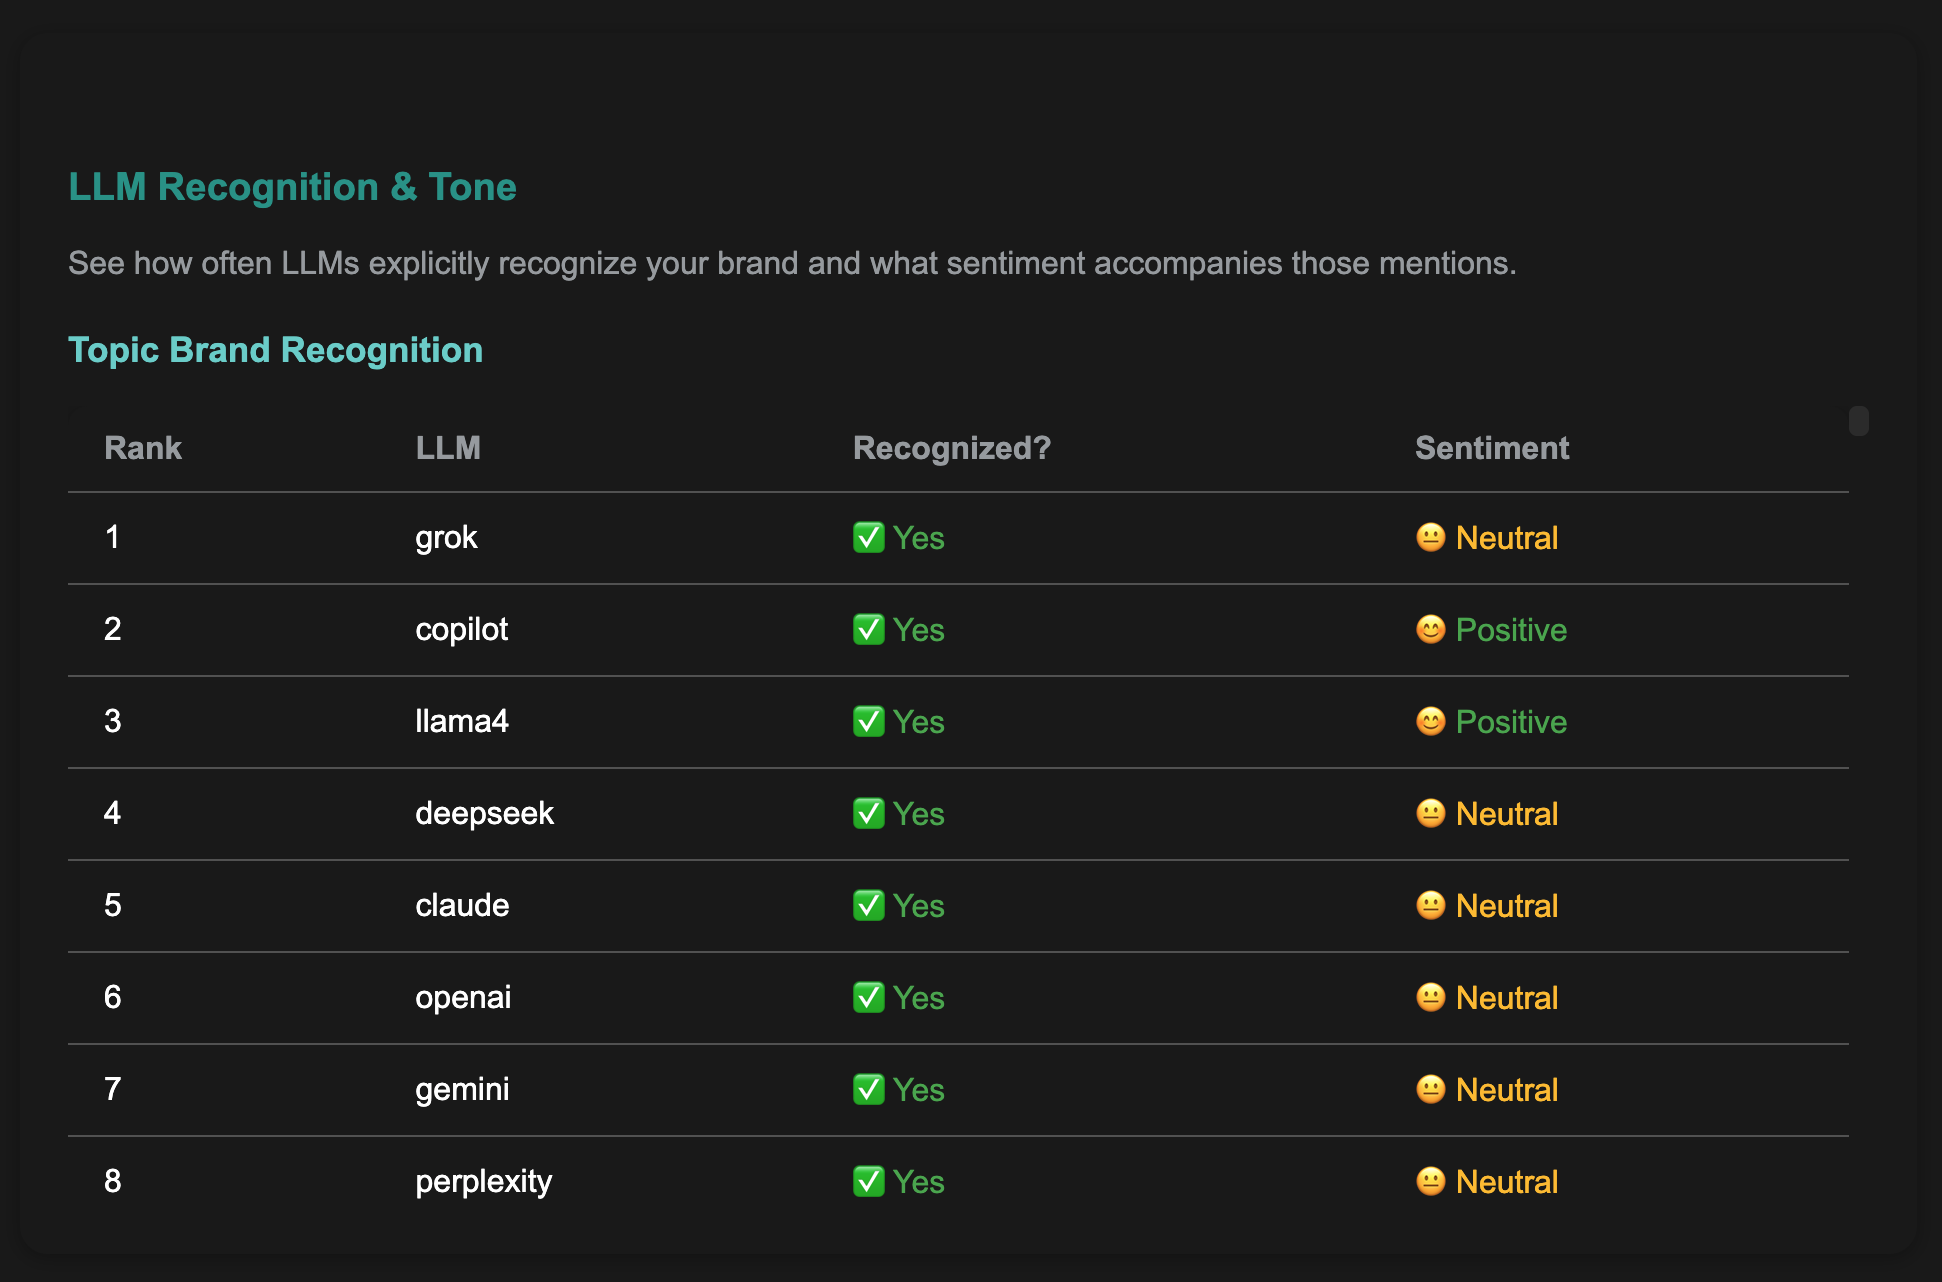
Task: Toggle copilot's recognition checkmark off
Action: [x=870, y=629]
